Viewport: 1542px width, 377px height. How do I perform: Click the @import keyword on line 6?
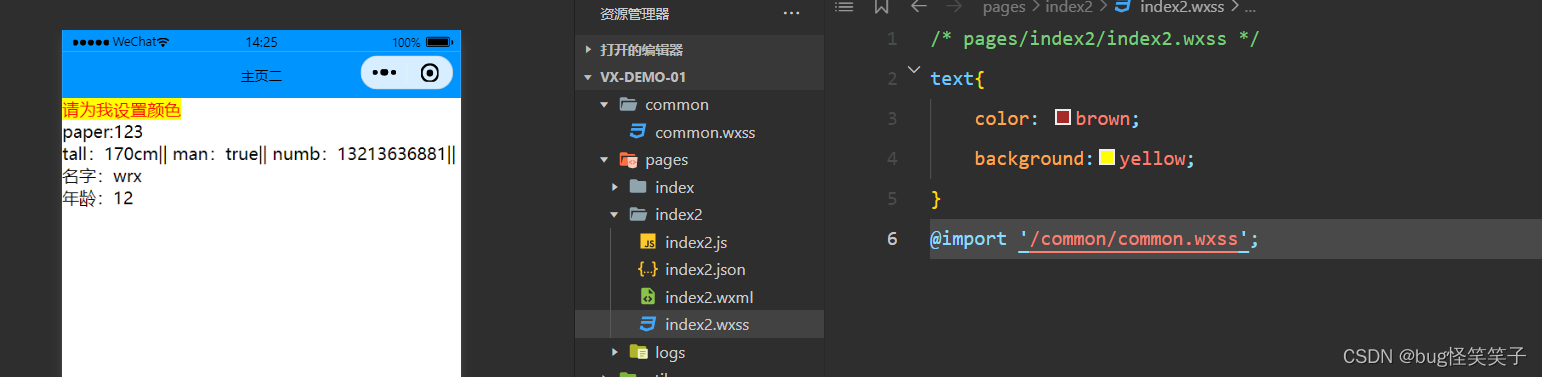[968, 239]
